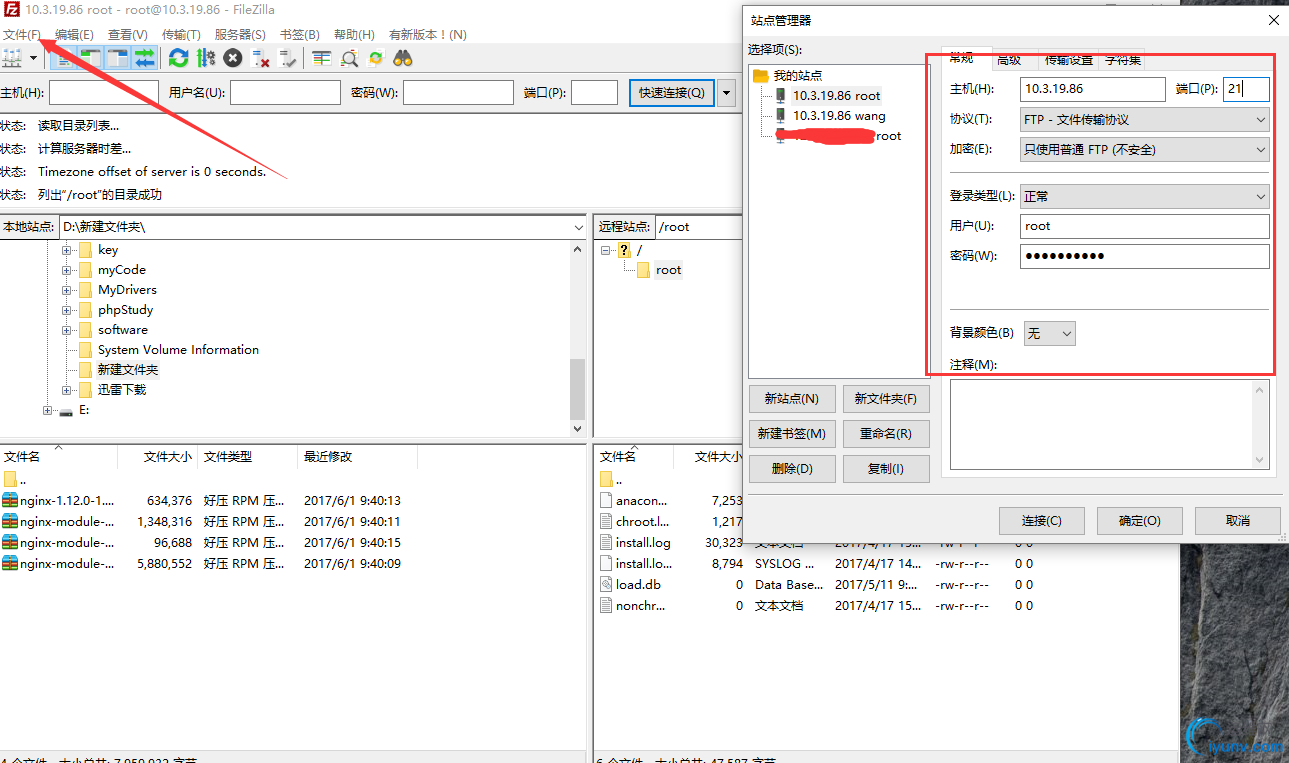Open the 登录类型(L) dropdown
The height and width of the screenshot is (763, 1289).
click(x=1145, y=196)
